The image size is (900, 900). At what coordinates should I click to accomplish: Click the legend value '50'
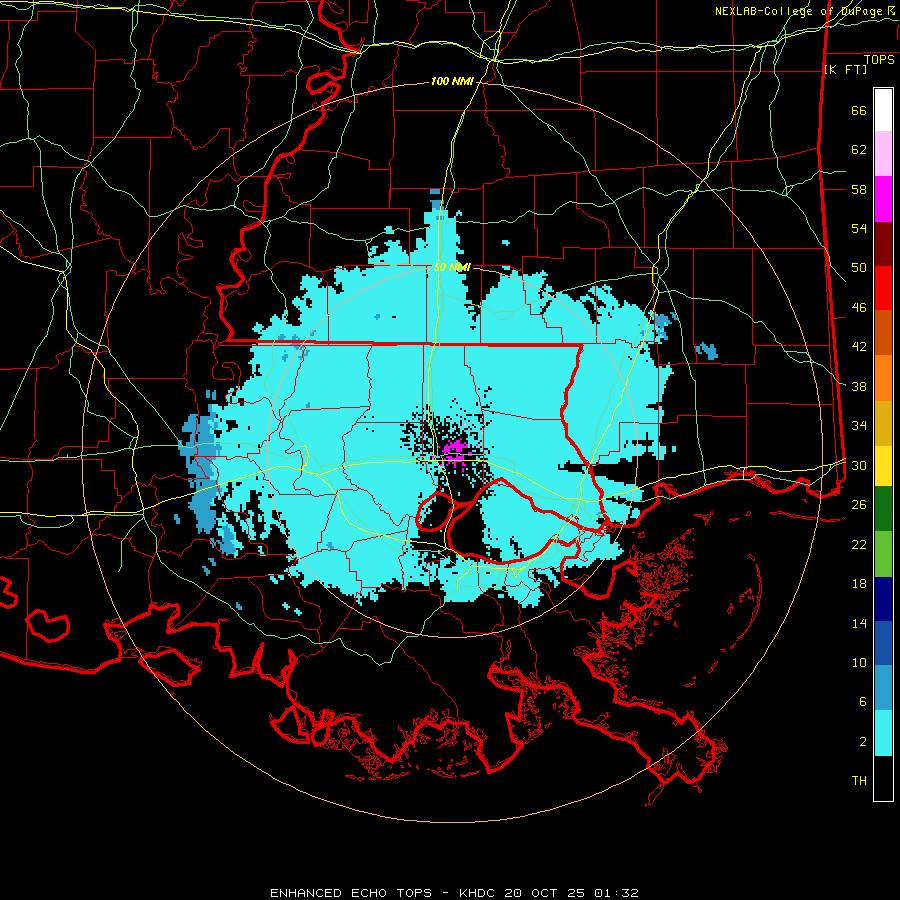[x=859, y=268]
